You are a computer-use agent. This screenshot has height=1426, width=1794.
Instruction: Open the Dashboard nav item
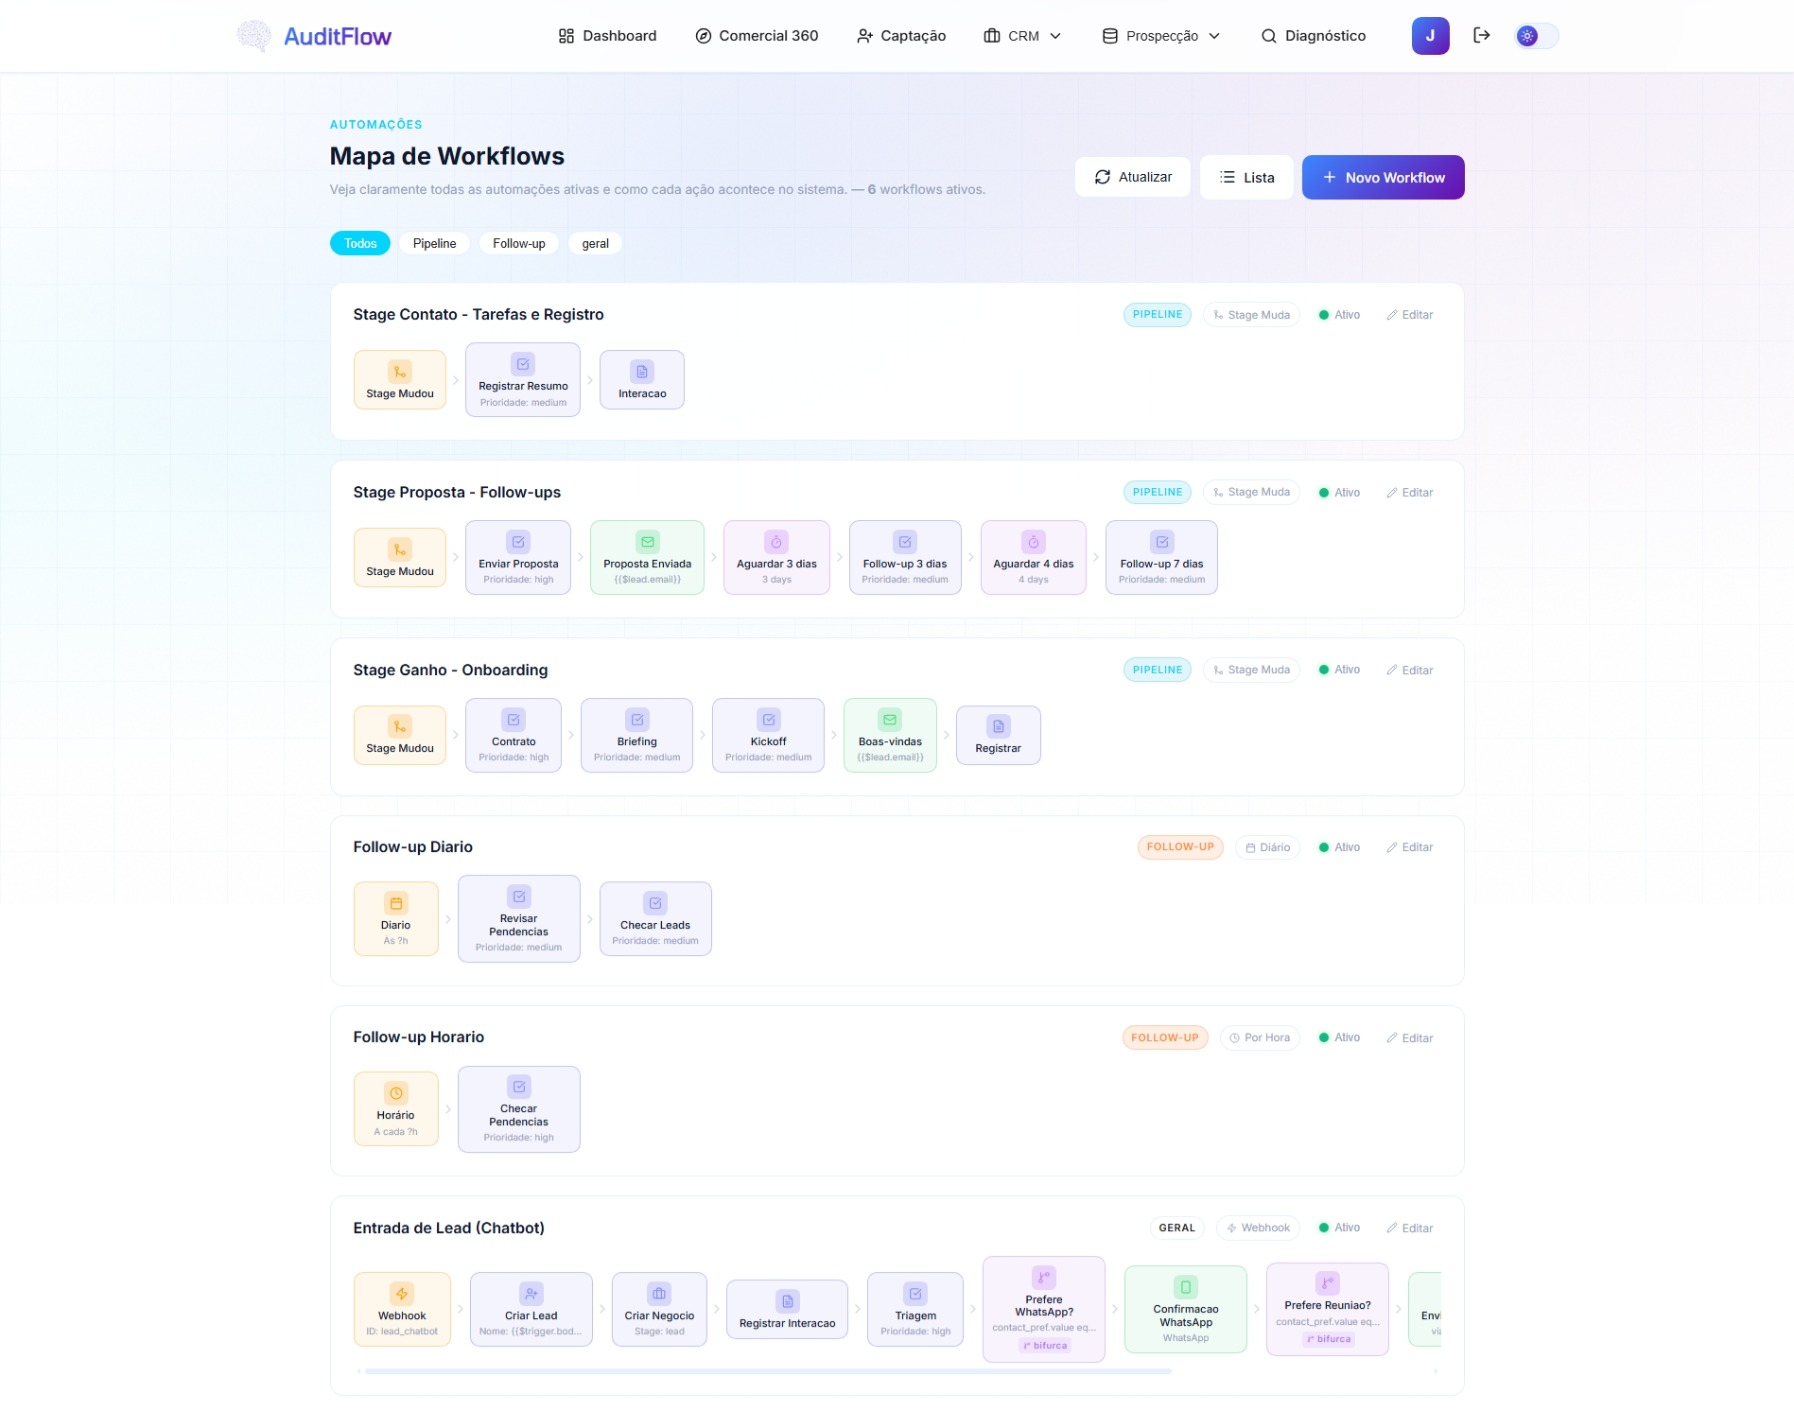(607, 36)
